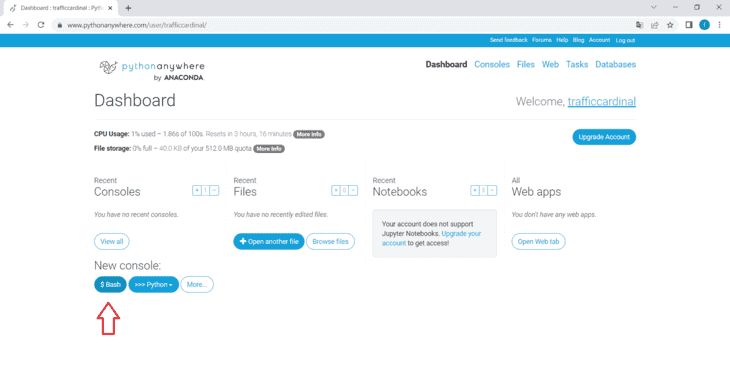Decrease the recent Files count with minus

(353, 190)
